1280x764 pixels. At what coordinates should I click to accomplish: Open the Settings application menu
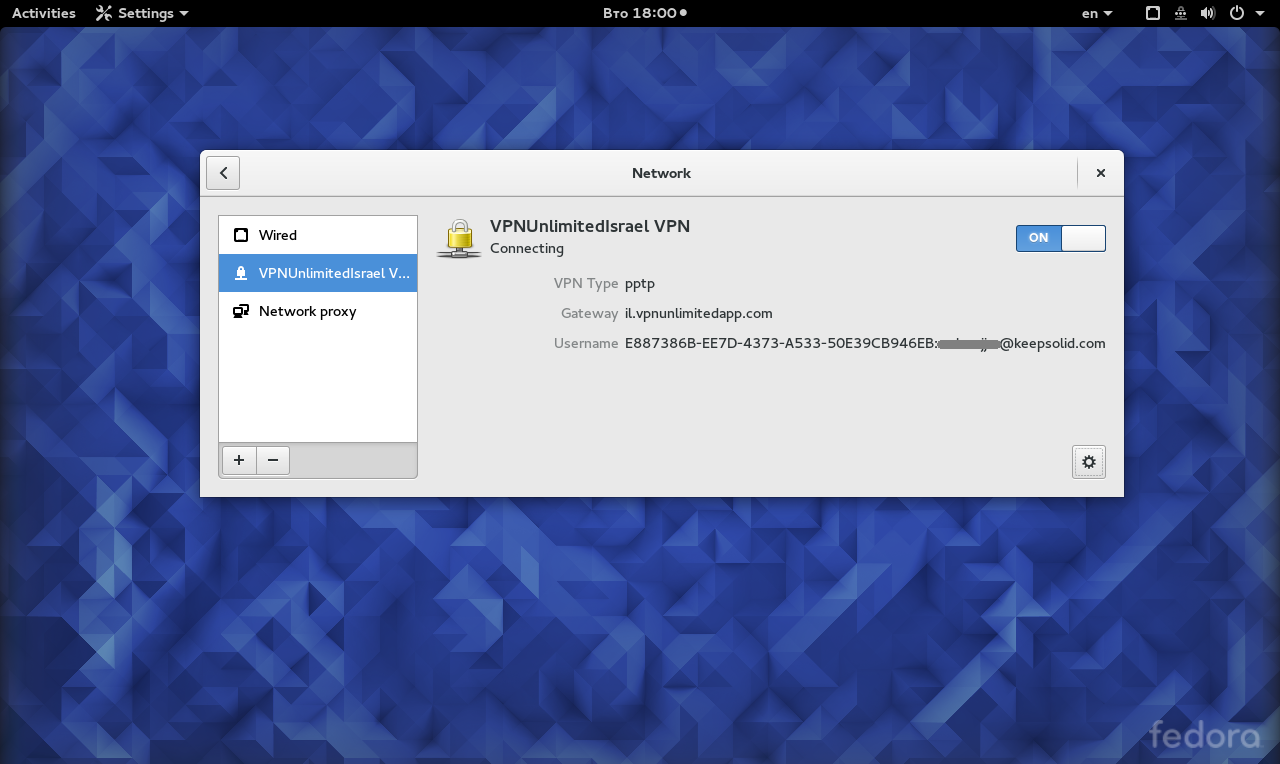(x=142, y=13)
